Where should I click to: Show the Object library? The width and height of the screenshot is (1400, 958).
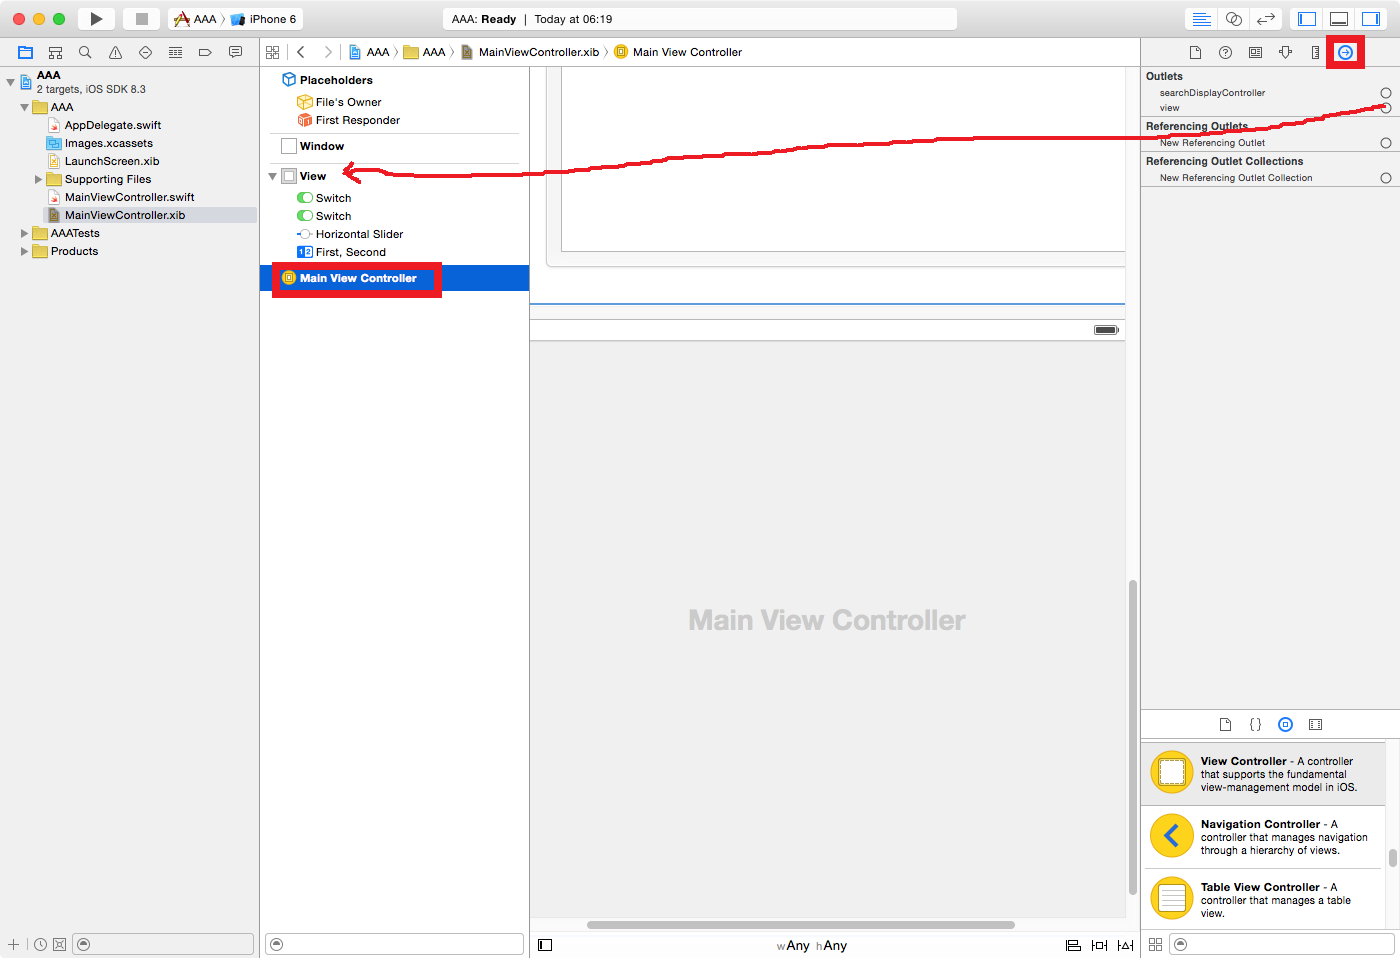1286,724
